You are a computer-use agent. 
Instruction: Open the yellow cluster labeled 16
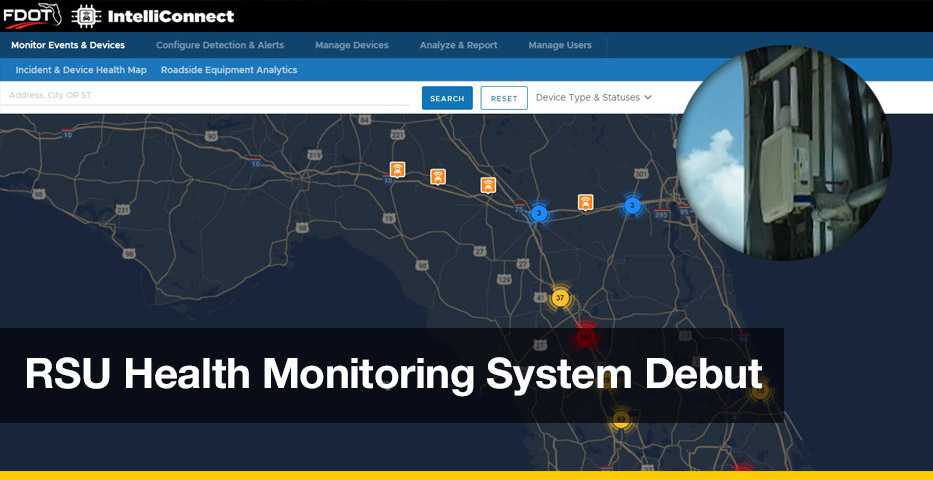759,392
